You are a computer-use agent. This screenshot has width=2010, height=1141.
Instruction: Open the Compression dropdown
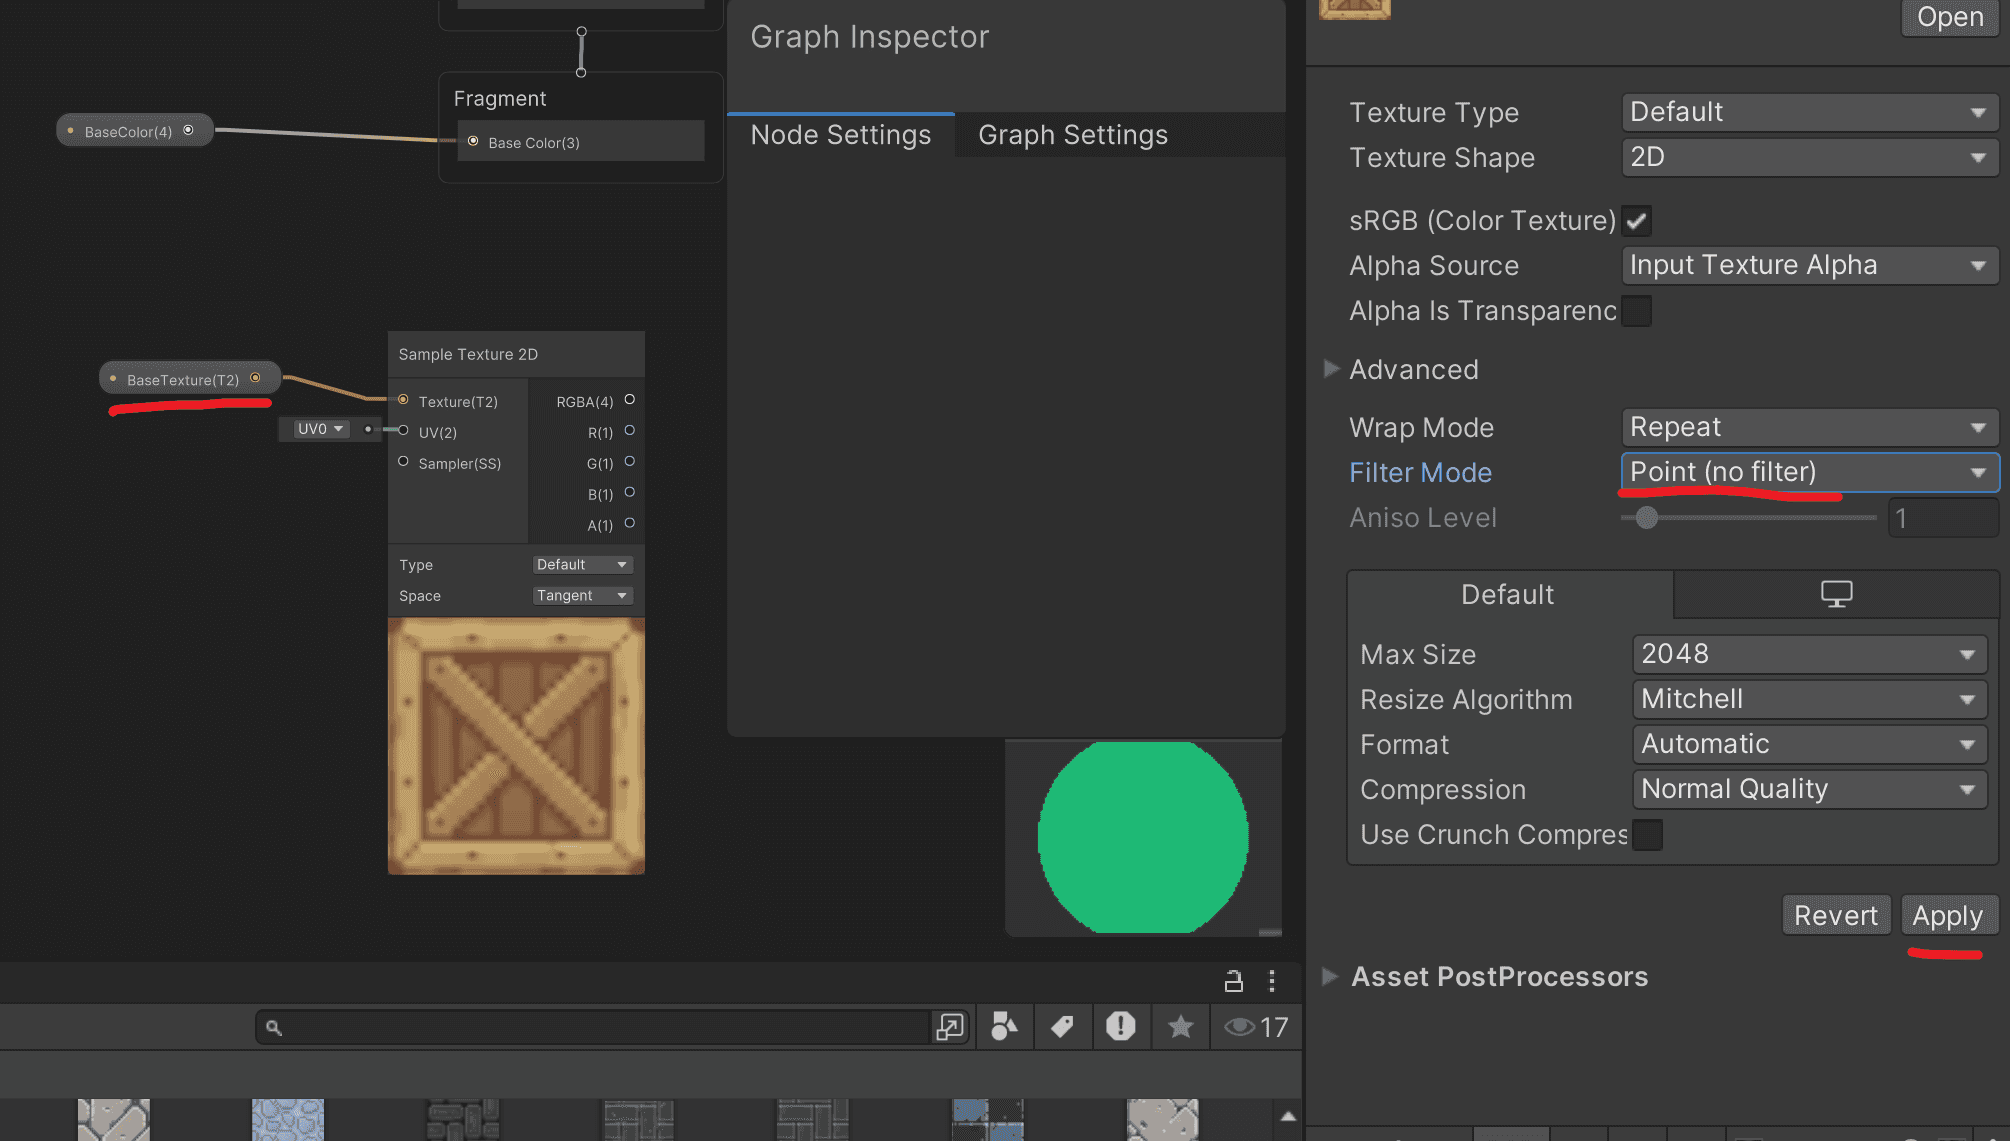pos(1810,789)
